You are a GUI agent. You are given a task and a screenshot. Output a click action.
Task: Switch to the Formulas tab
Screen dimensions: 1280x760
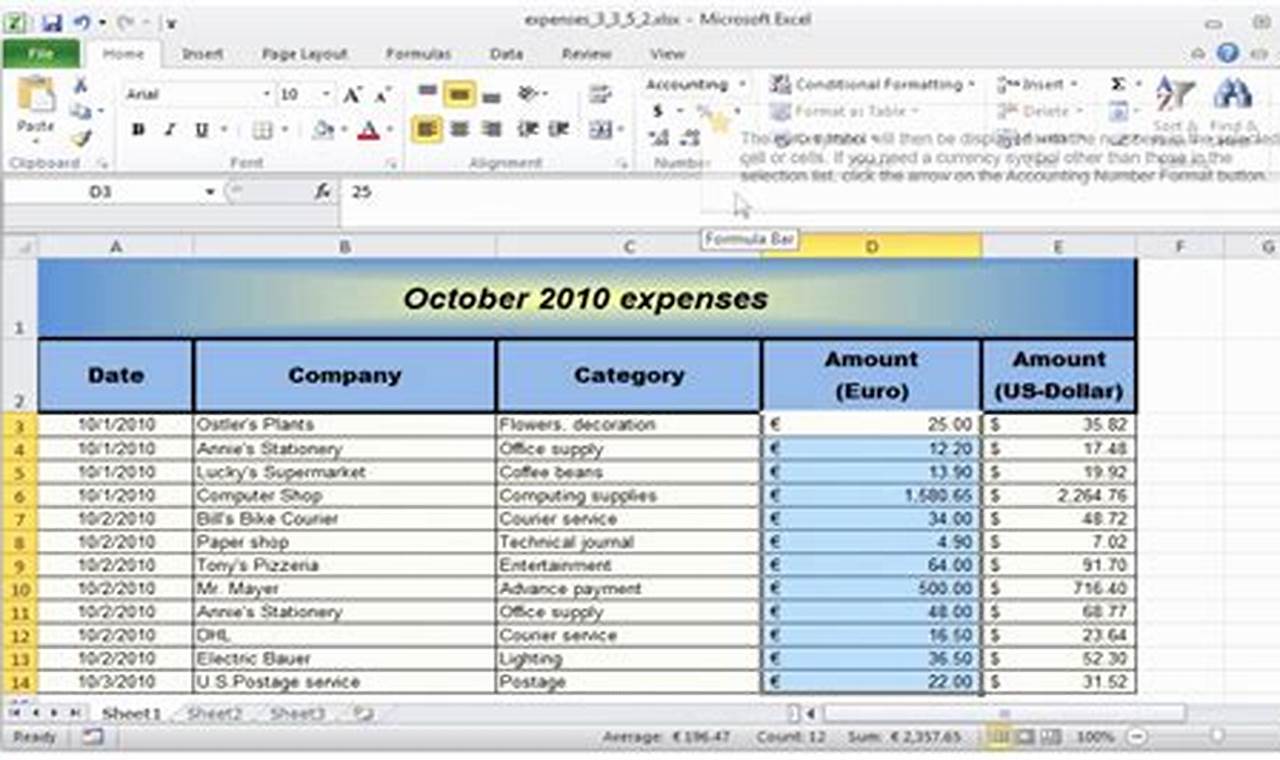(418, 54)
